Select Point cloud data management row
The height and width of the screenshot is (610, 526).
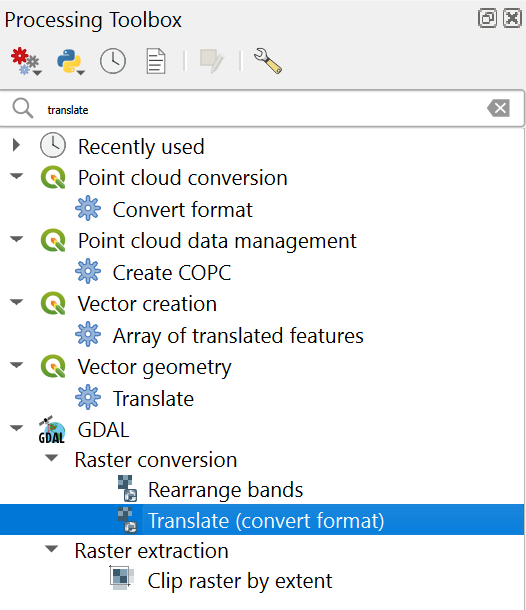pyautogui.click(x=262, y=241)
